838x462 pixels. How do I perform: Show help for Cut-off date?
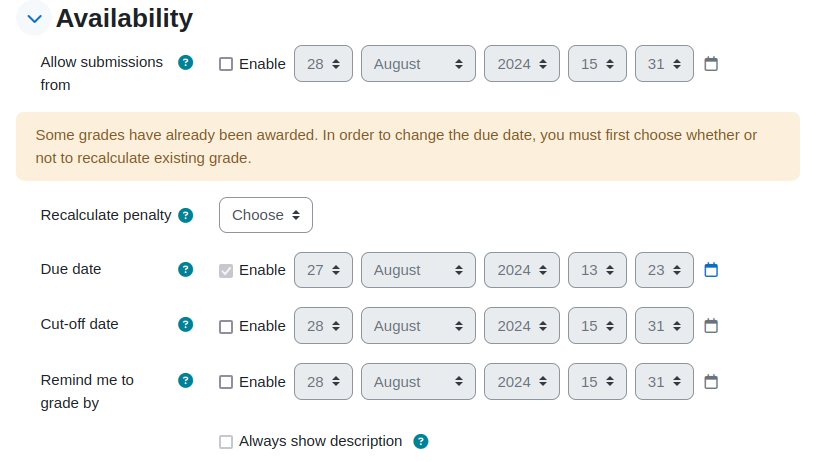click(185, 325)
